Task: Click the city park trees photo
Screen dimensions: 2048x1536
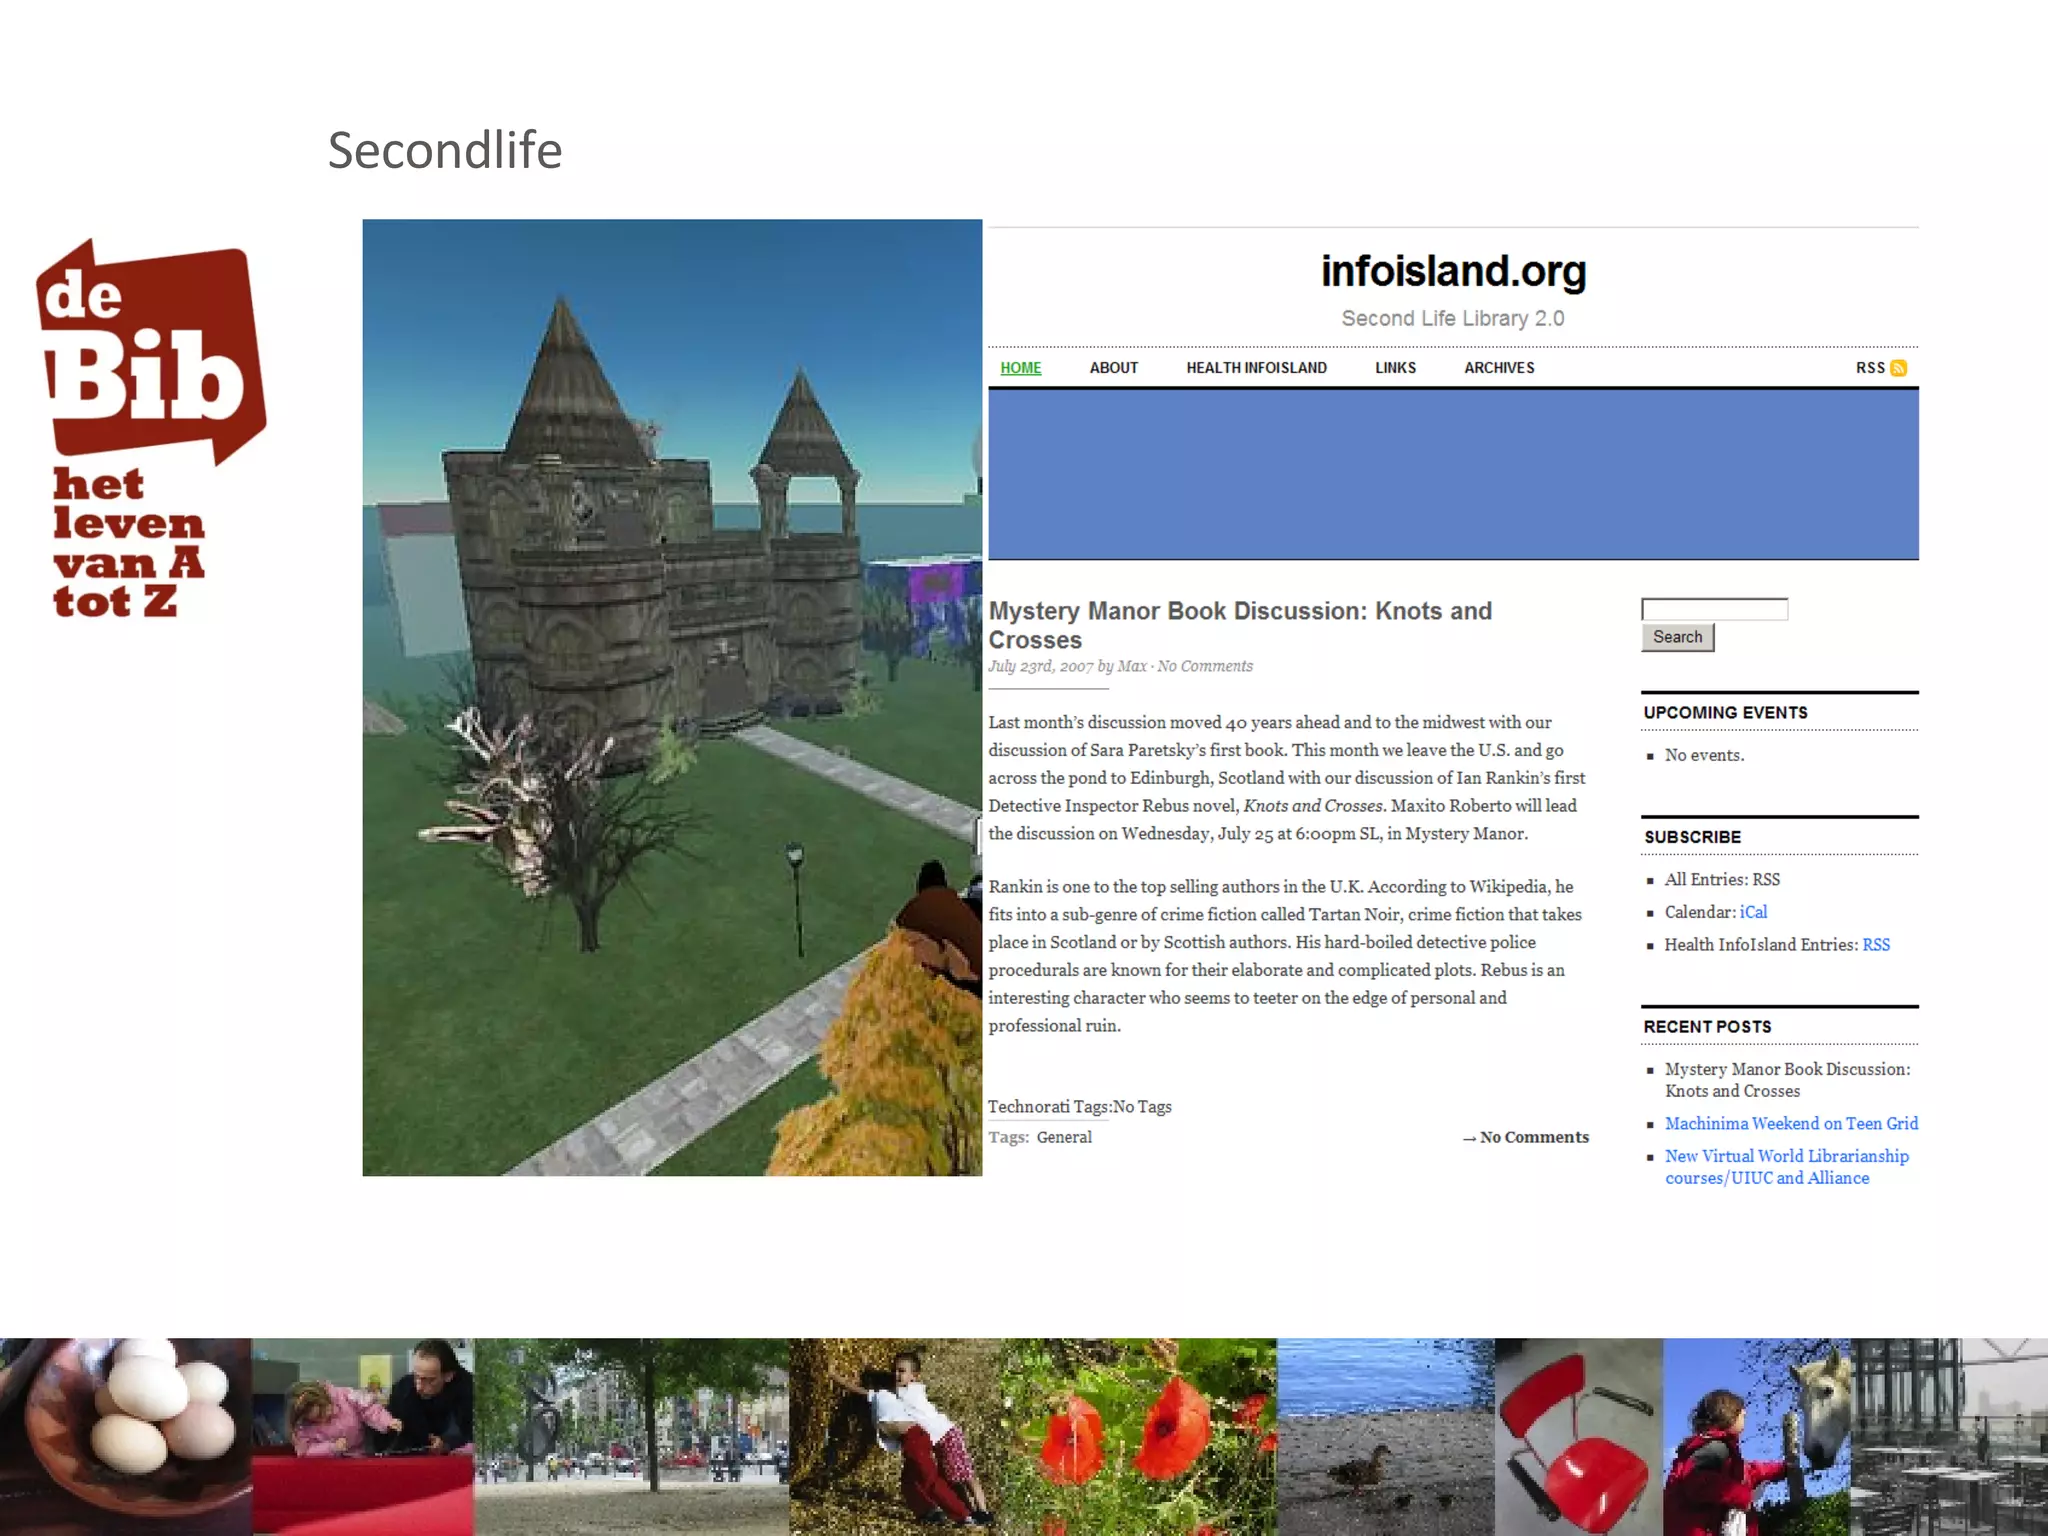Action: [632, 1437]
